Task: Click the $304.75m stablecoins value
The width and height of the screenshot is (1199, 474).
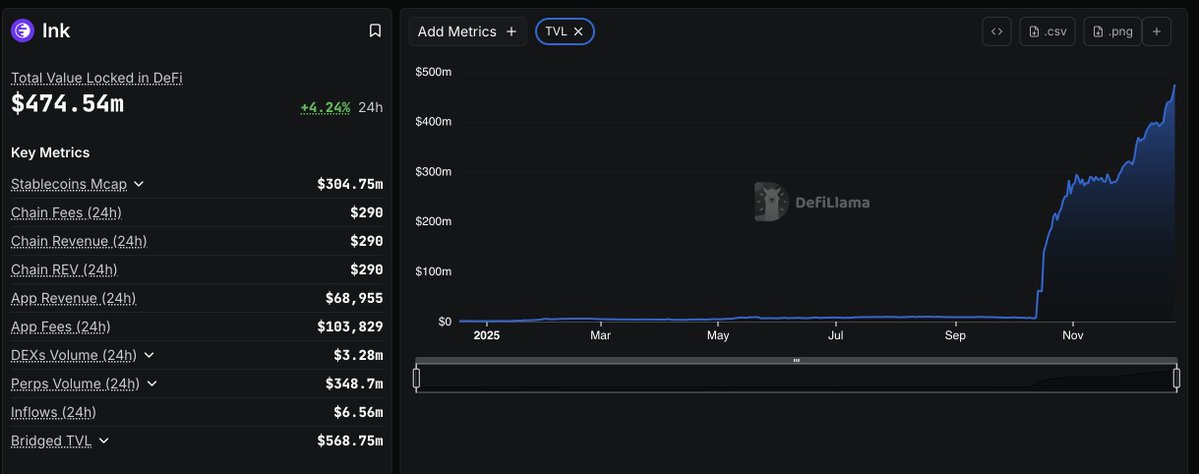Action: (x=350, y=183)
